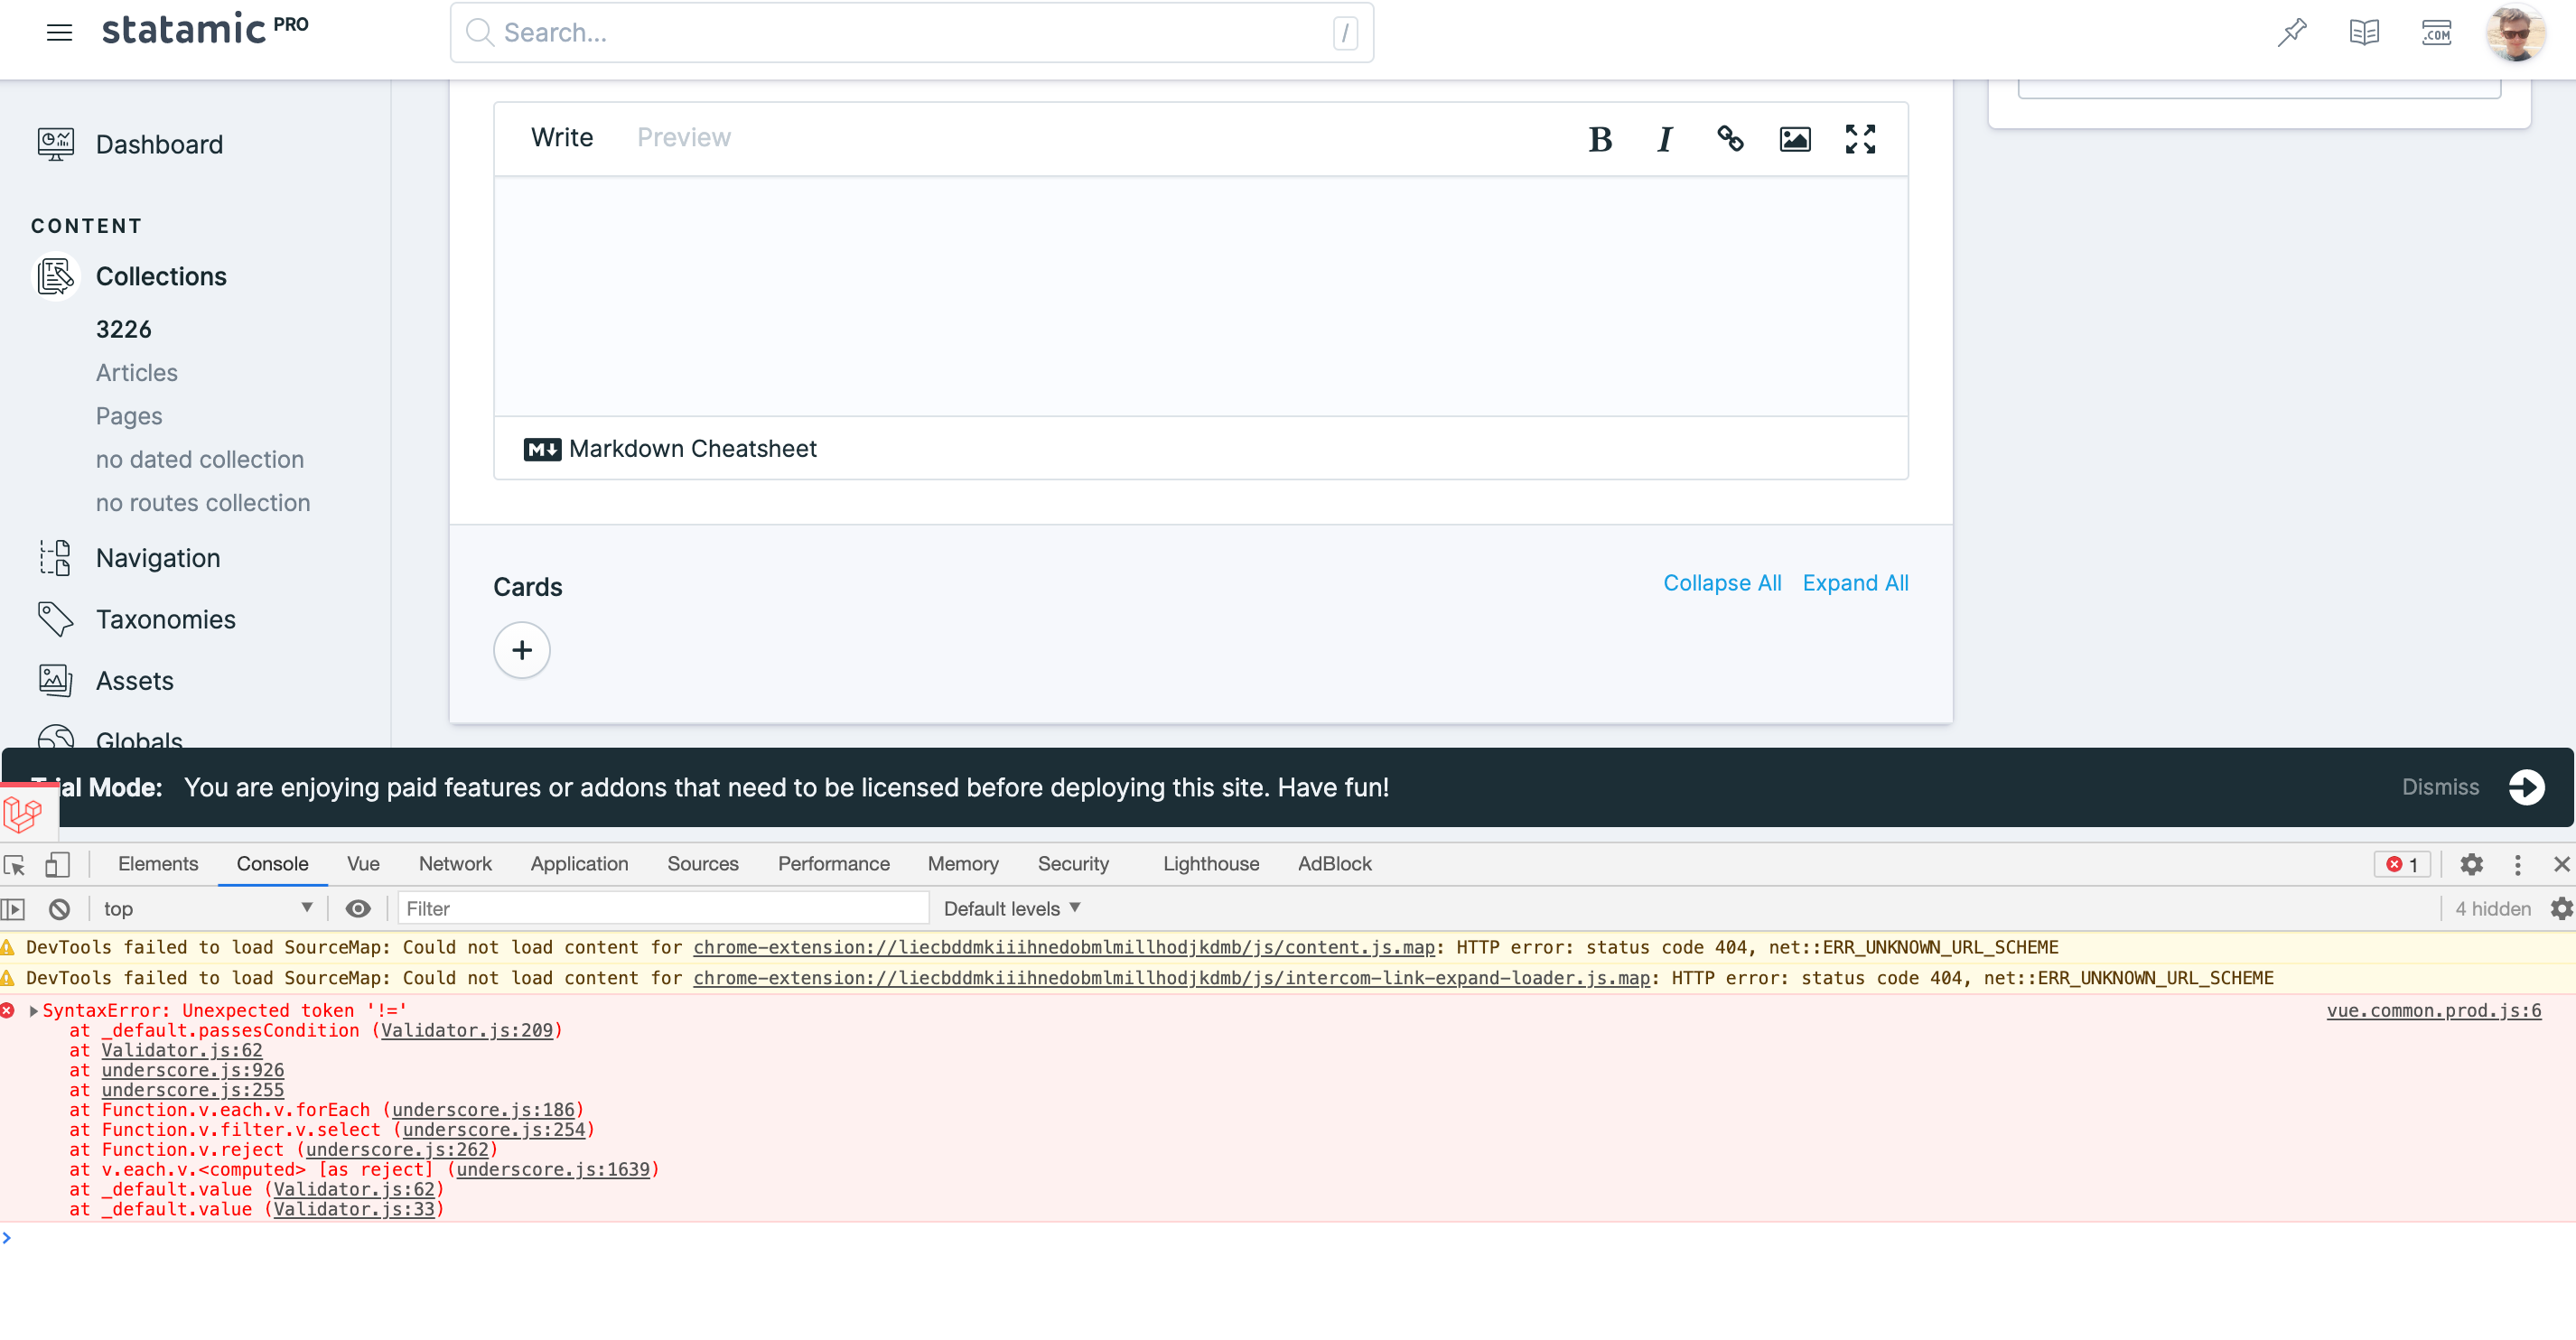Show the console sidebar
This screenshot has height=1340, width=2576.
click(13, 909)
